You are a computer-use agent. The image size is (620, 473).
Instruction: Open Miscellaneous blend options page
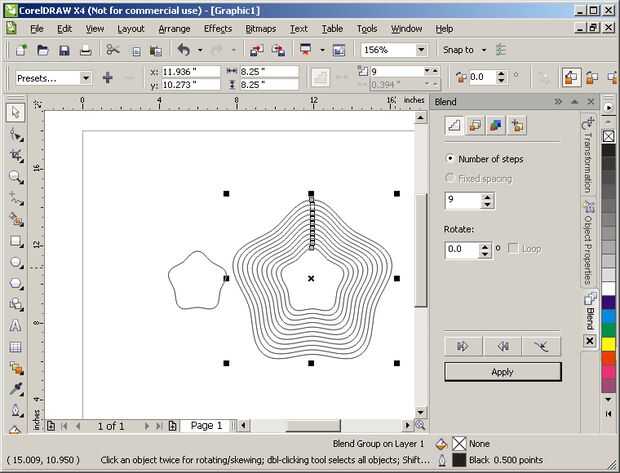click(517, 126)
